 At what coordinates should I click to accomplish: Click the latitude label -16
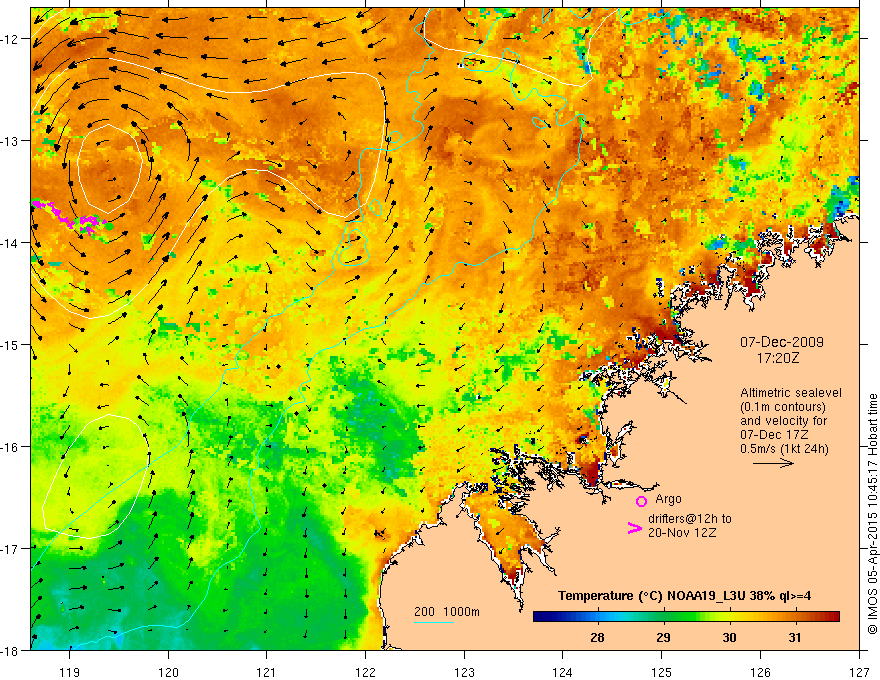coord(9,447)
